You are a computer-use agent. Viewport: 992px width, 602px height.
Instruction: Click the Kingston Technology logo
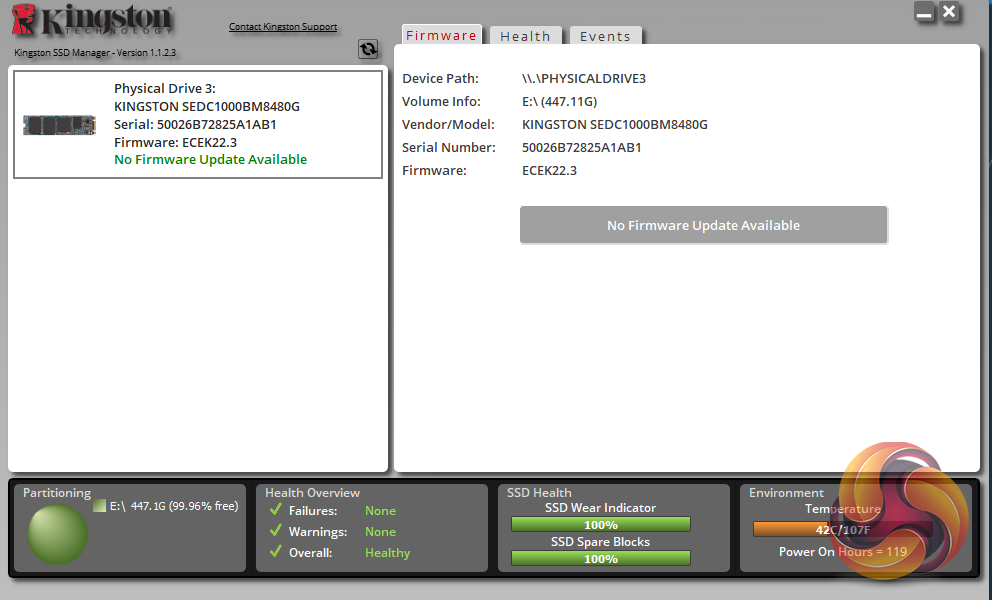coord(92,20)
